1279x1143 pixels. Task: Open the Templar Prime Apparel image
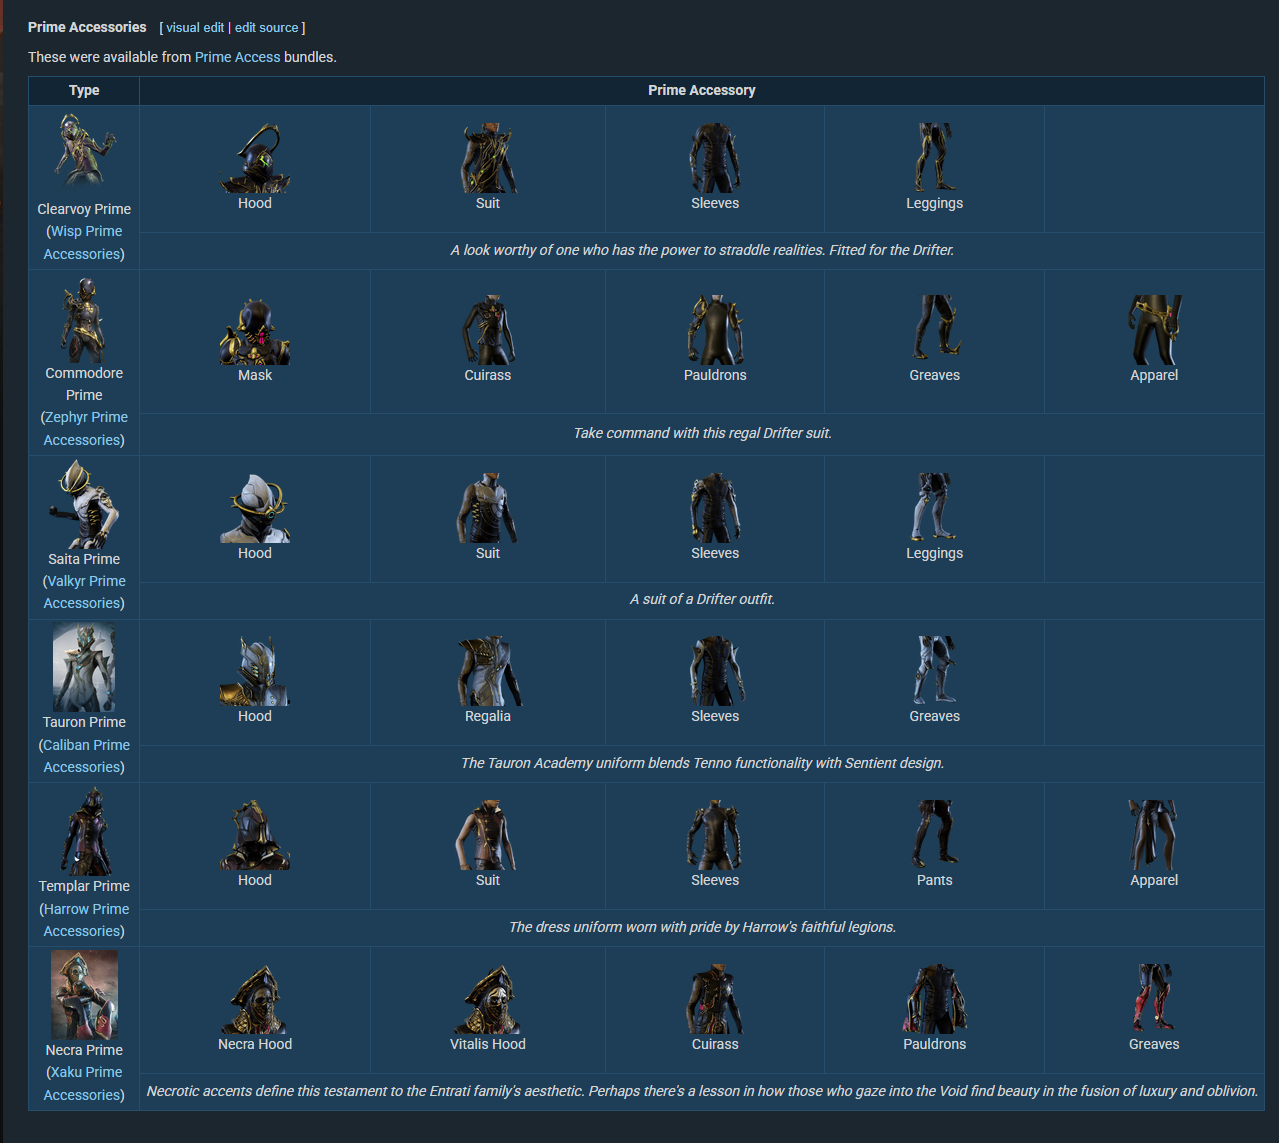tap(1154, 835)
